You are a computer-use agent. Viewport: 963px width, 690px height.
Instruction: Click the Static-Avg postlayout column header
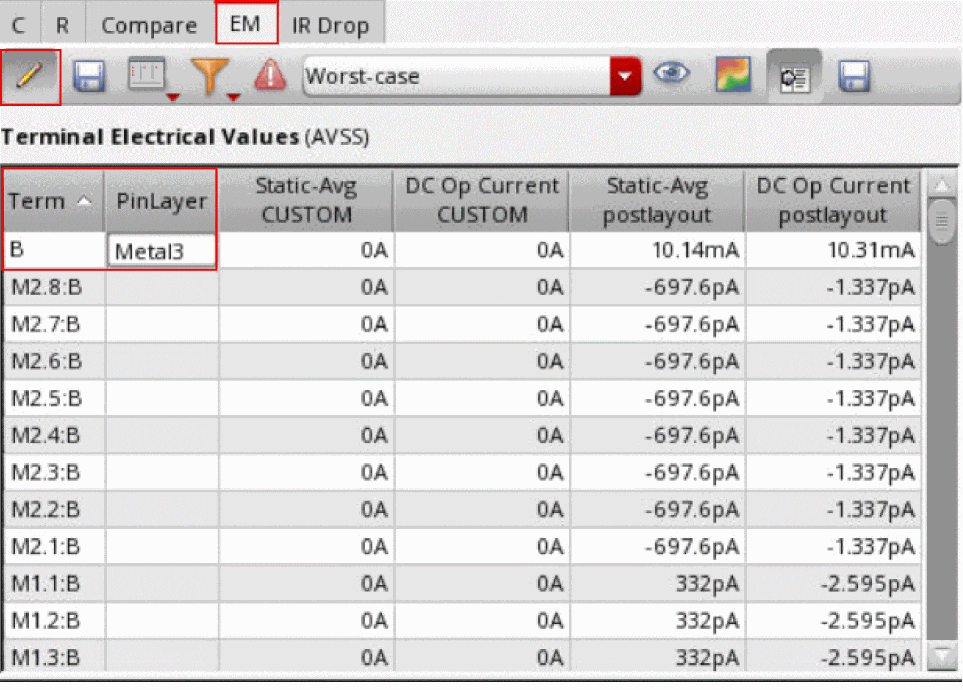[657, 201]
